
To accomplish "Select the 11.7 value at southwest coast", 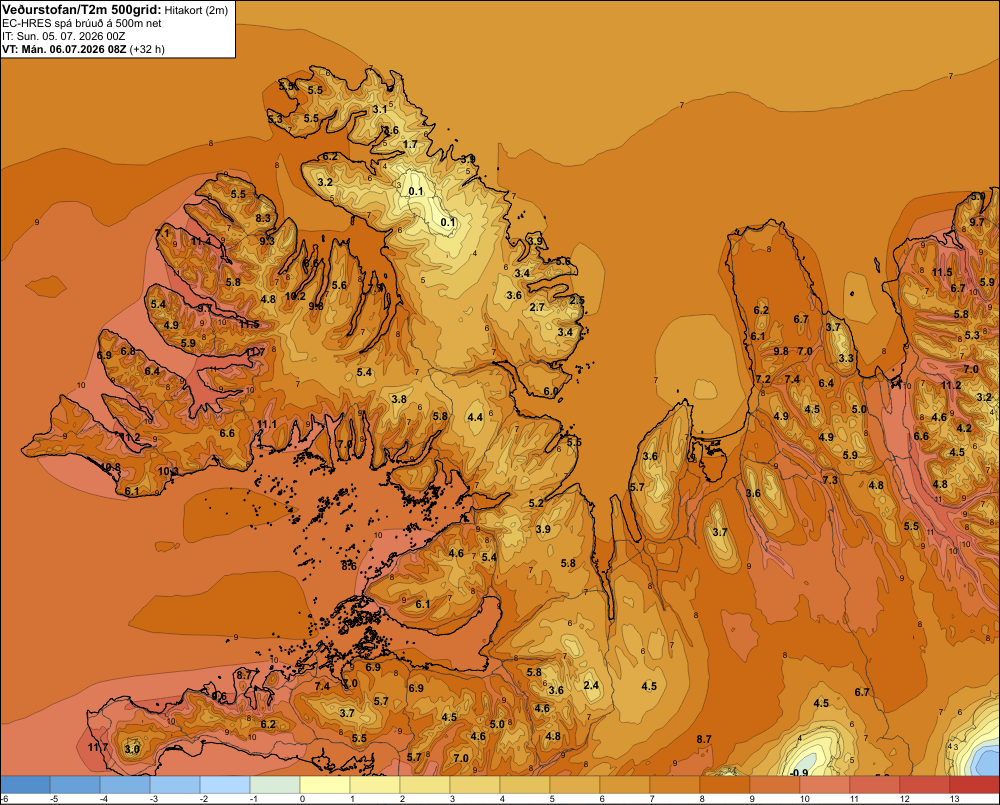I will click(98, 747).
